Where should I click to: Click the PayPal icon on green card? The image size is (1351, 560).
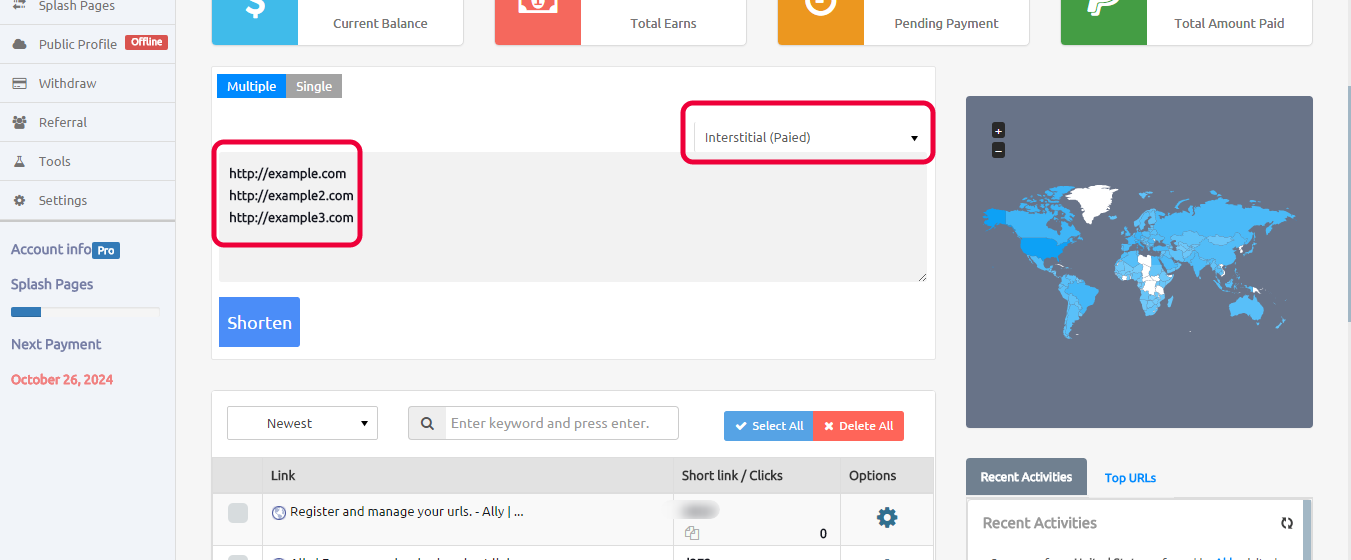tap(1103, 10)
